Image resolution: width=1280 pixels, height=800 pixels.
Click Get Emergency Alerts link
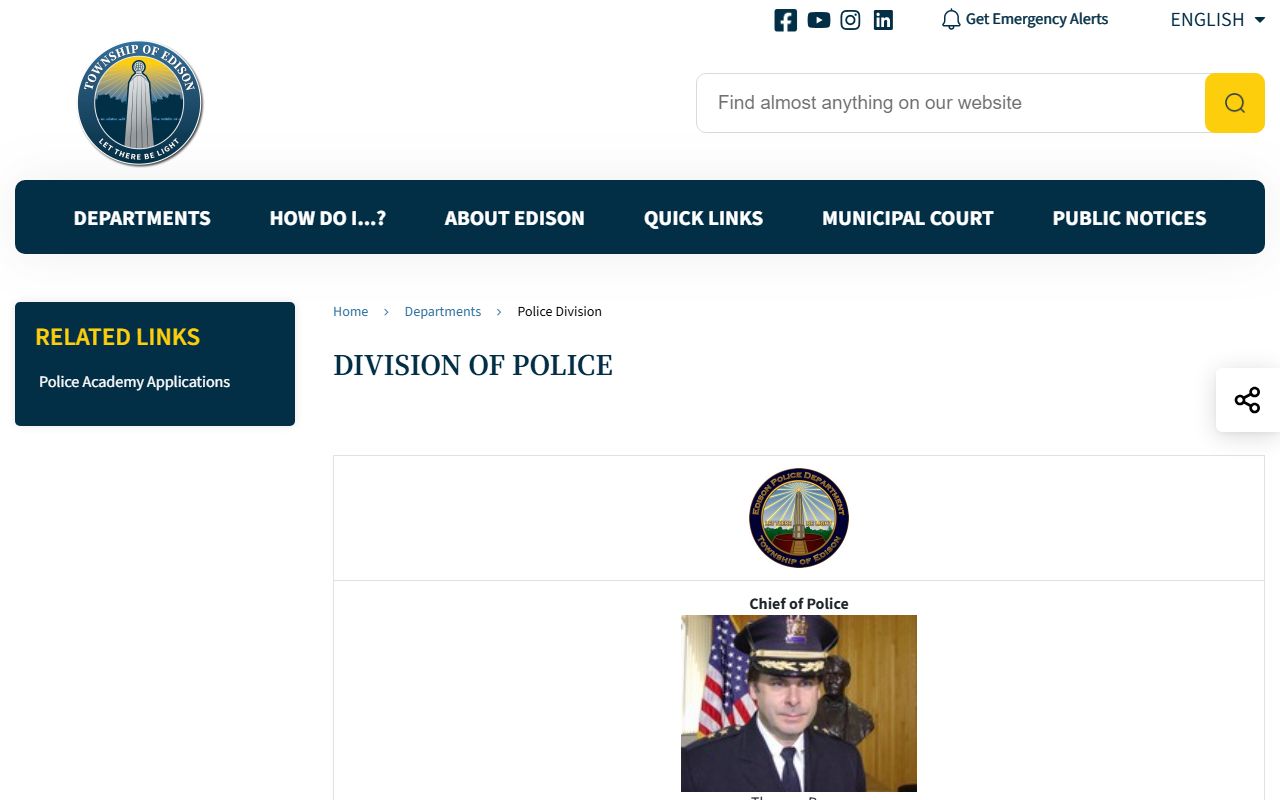pos(1037,19)
